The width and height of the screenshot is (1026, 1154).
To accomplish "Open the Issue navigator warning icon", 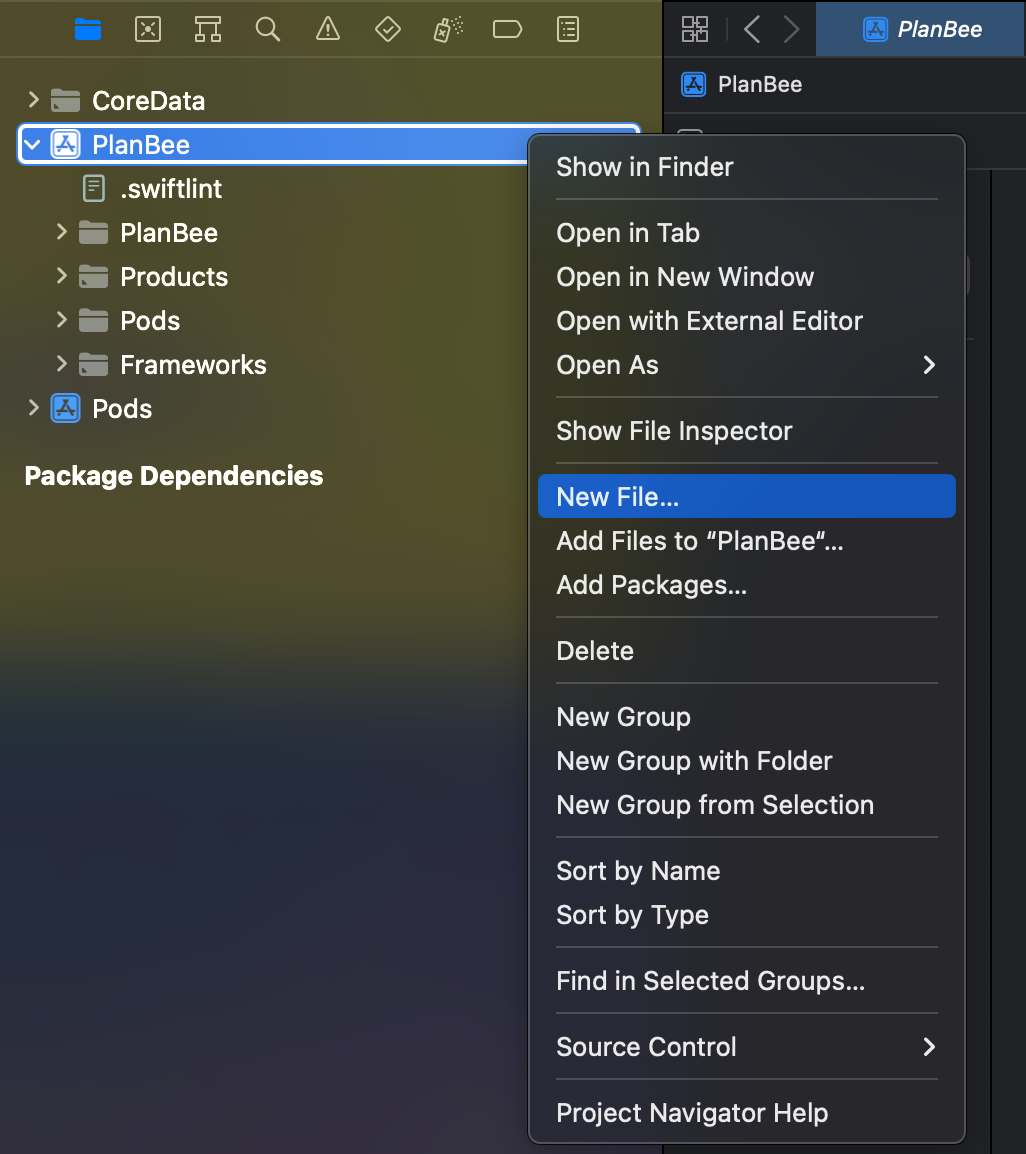I will click(328, 29).
